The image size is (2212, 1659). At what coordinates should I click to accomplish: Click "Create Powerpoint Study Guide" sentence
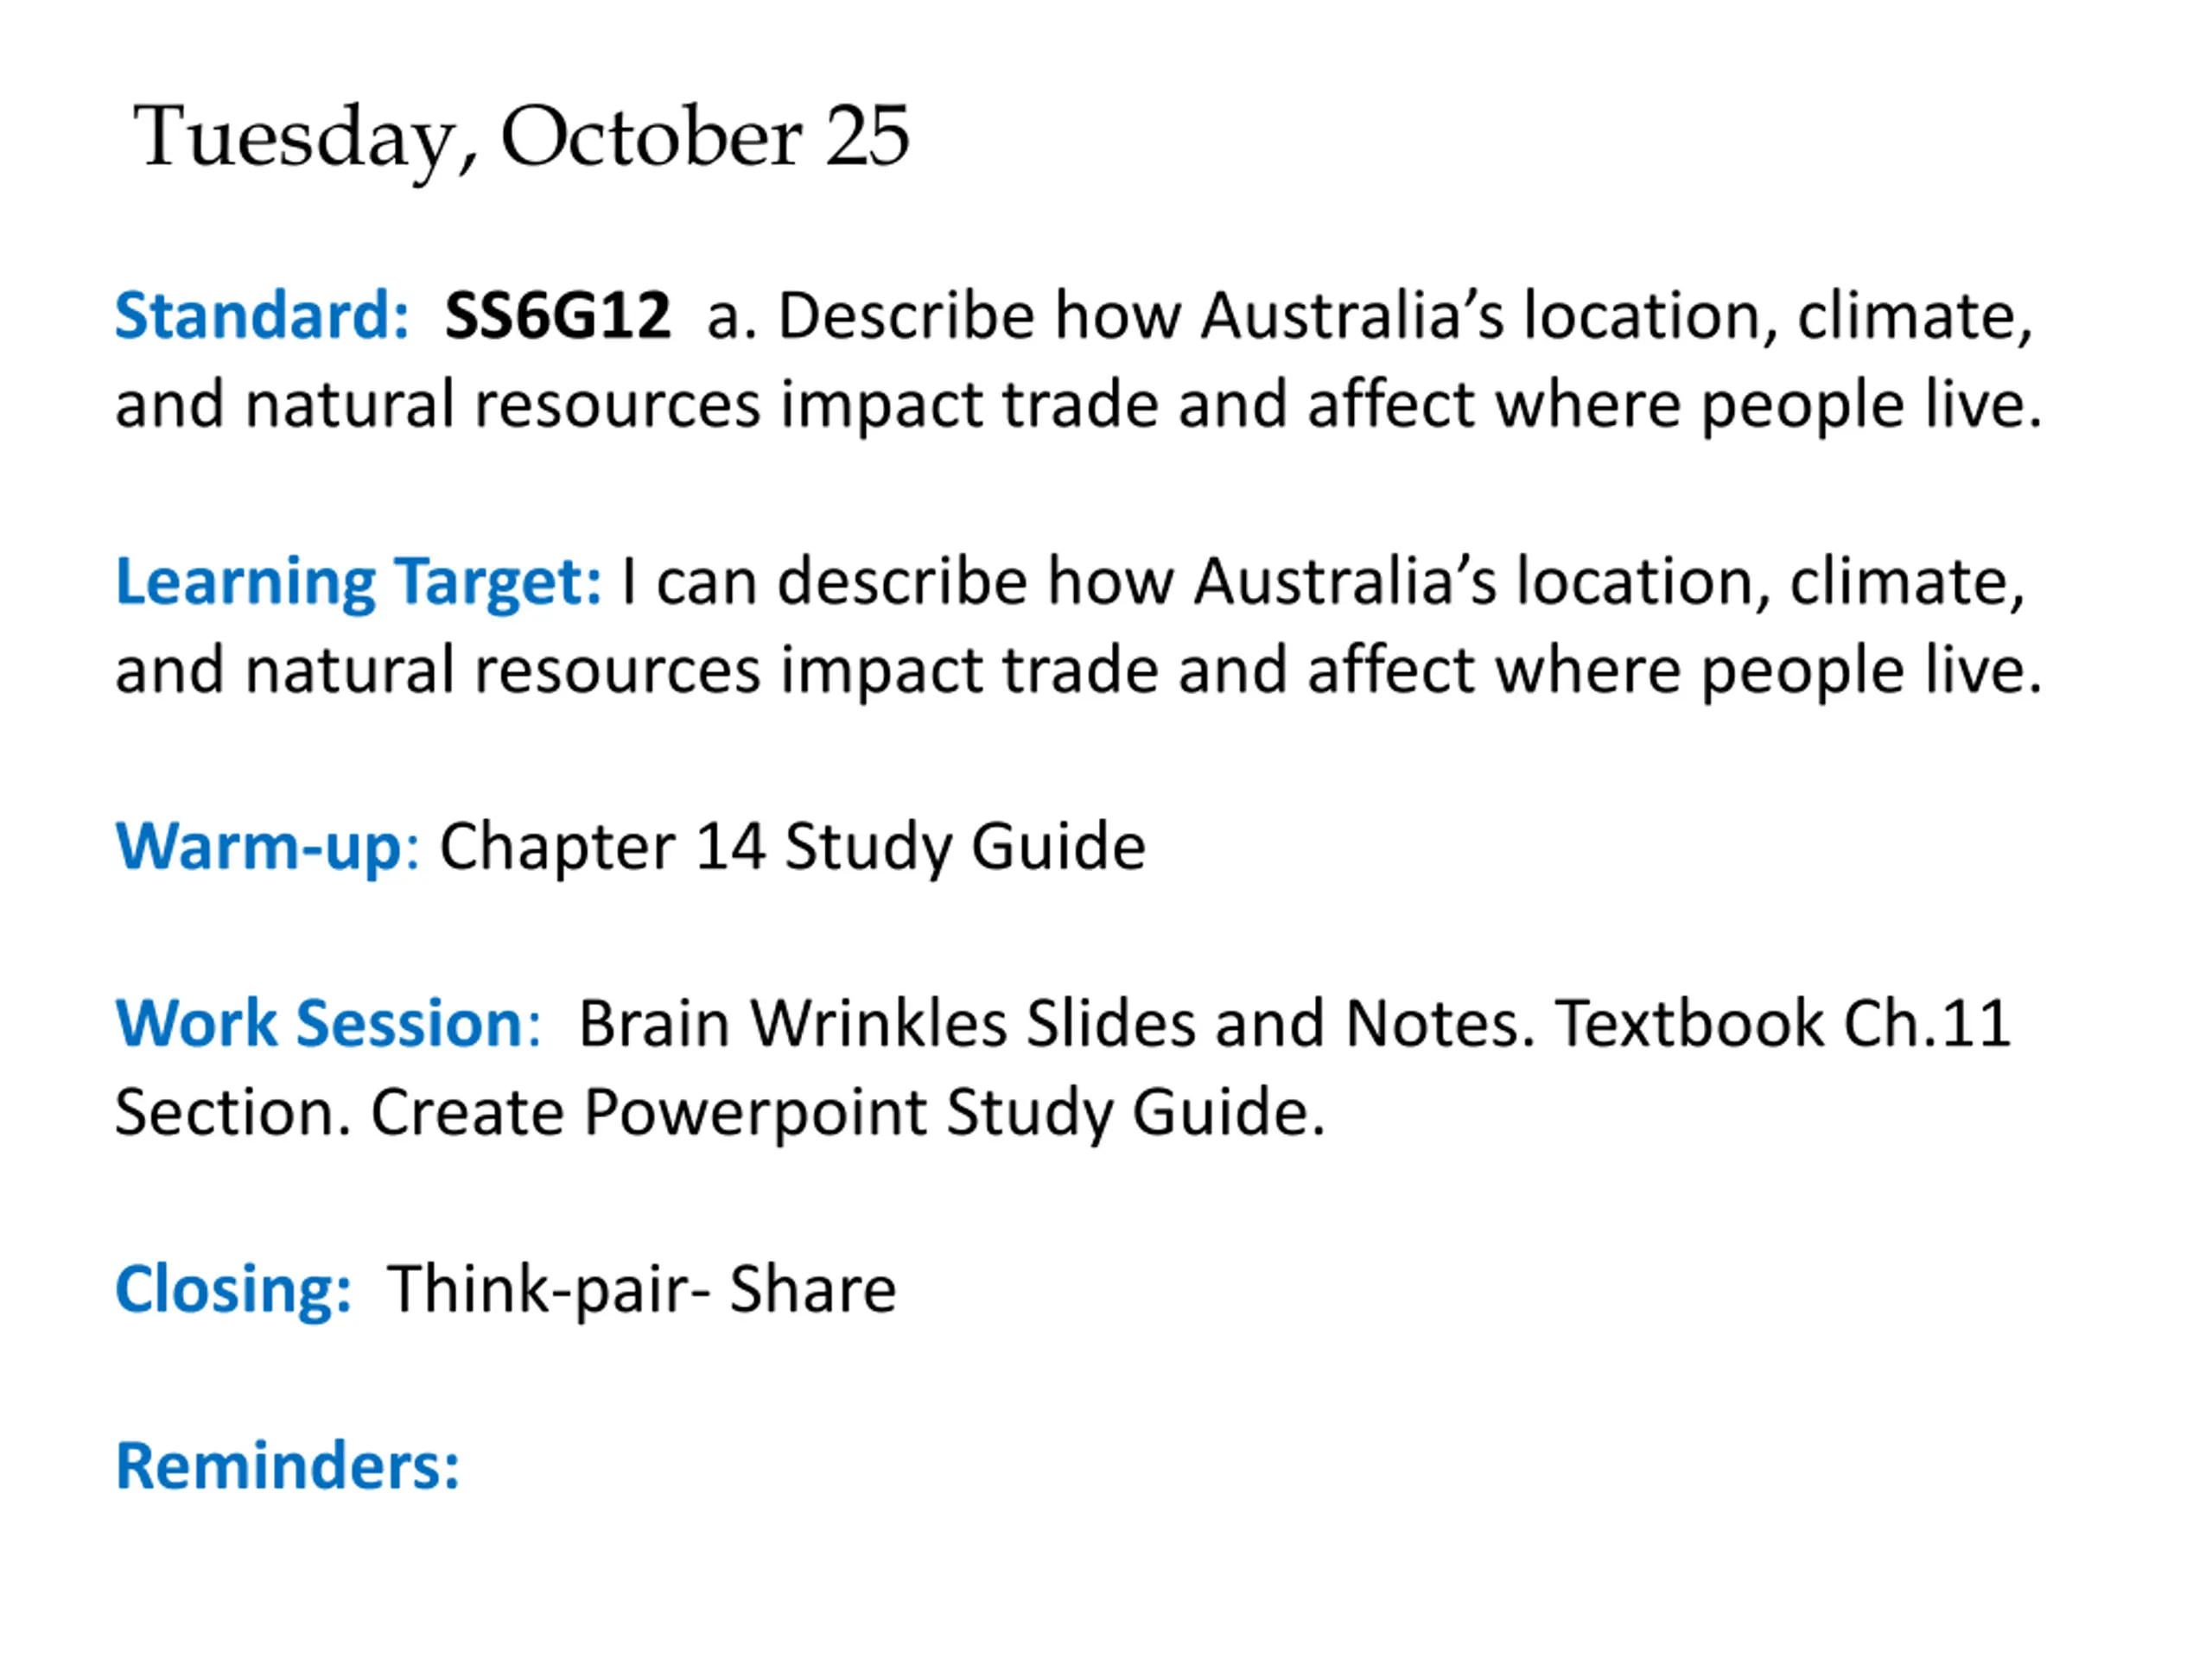pos(848,1112)
